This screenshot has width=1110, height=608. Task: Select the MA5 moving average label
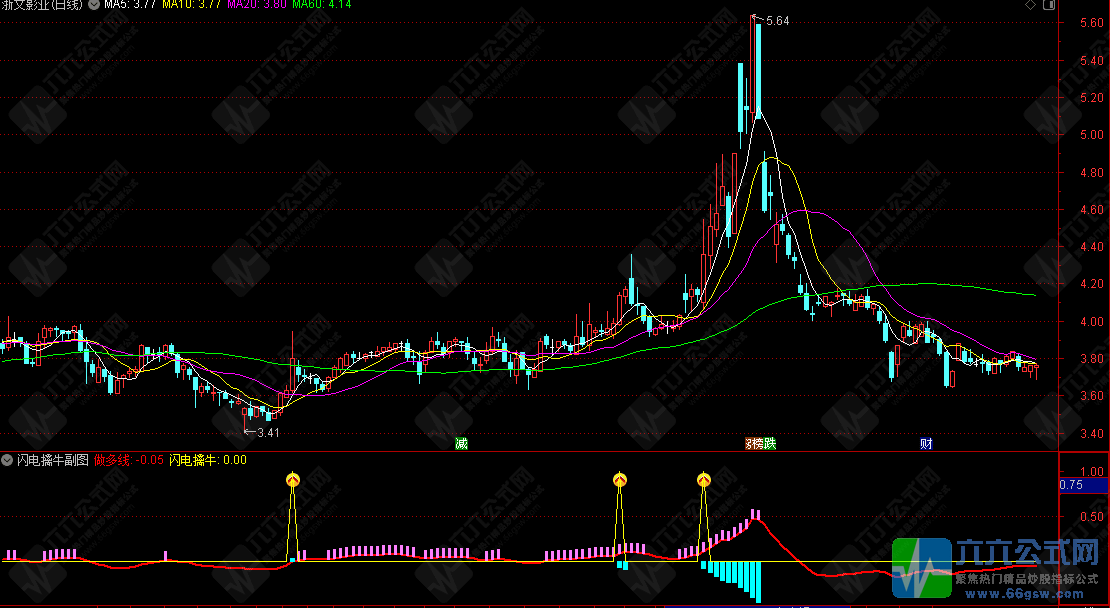(x=130, y=5)
